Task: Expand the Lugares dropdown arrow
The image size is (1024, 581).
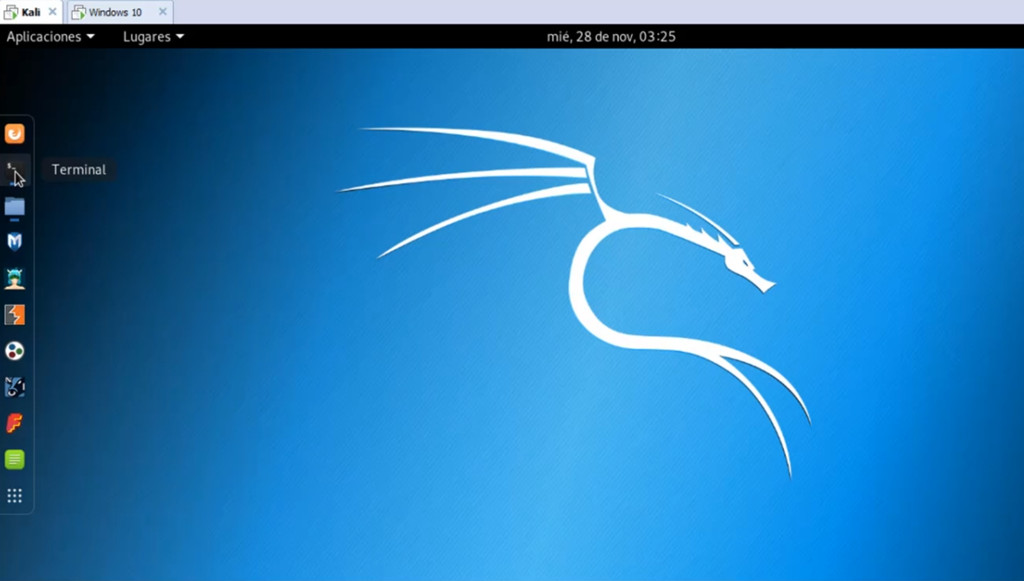Action: pyautogui.click(x=180, y=37)
